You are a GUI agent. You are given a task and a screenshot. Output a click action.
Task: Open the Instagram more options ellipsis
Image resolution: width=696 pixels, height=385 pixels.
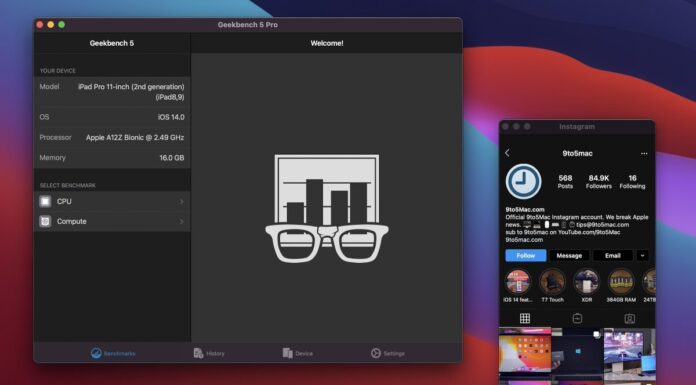(644, 154)
